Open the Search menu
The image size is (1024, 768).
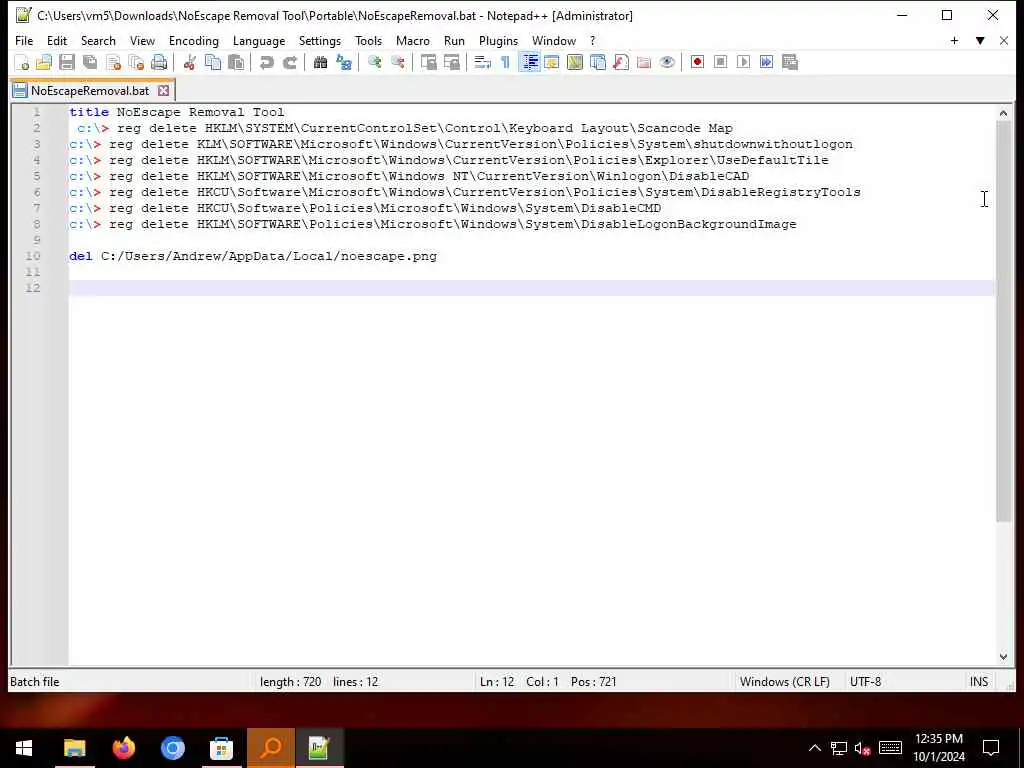[98, 40]
